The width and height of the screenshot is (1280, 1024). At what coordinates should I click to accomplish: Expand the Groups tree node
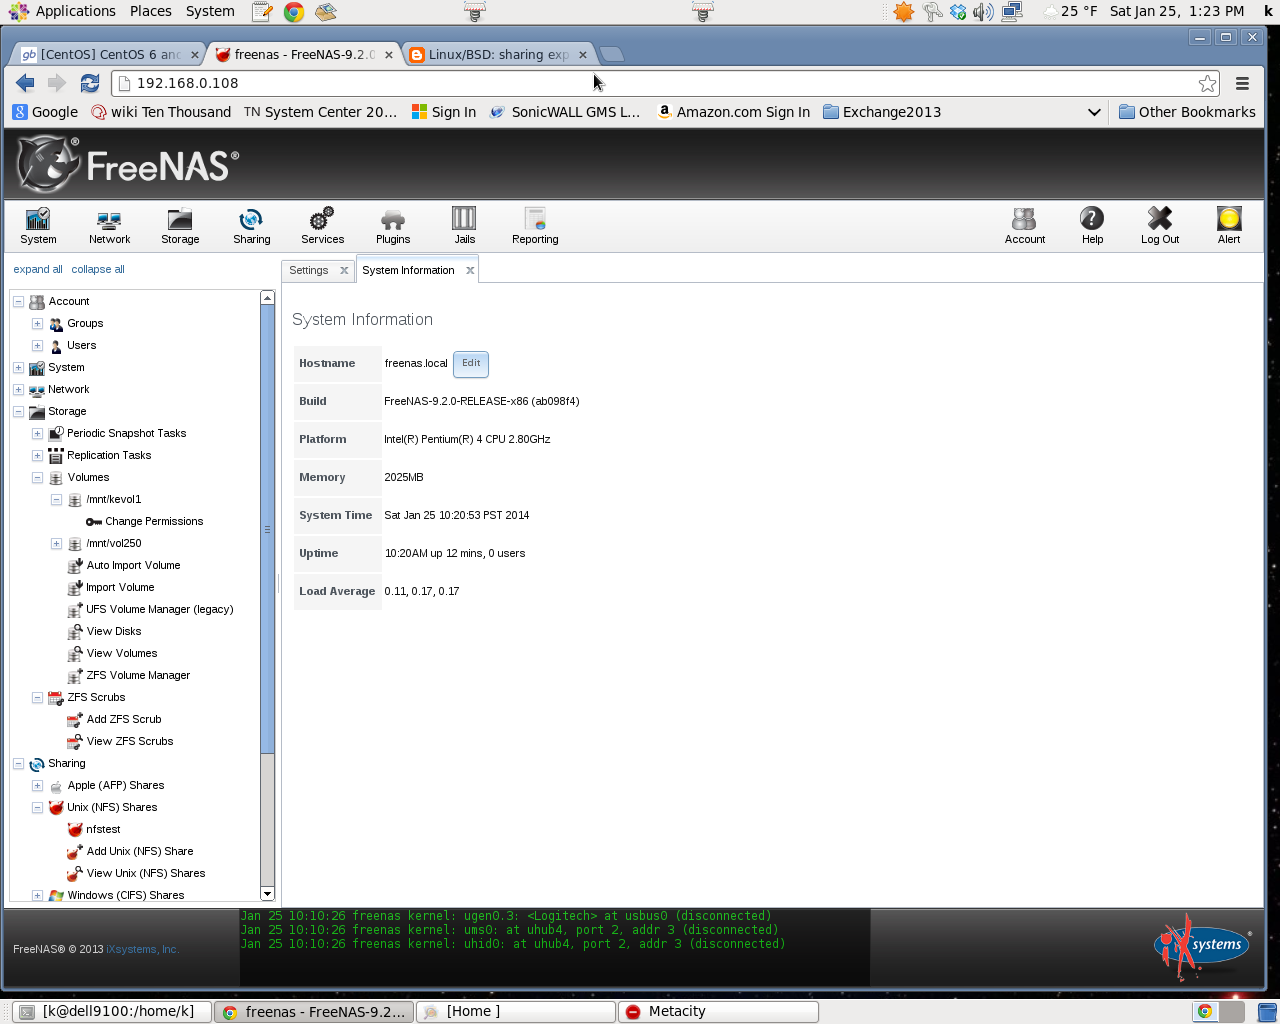37,323
